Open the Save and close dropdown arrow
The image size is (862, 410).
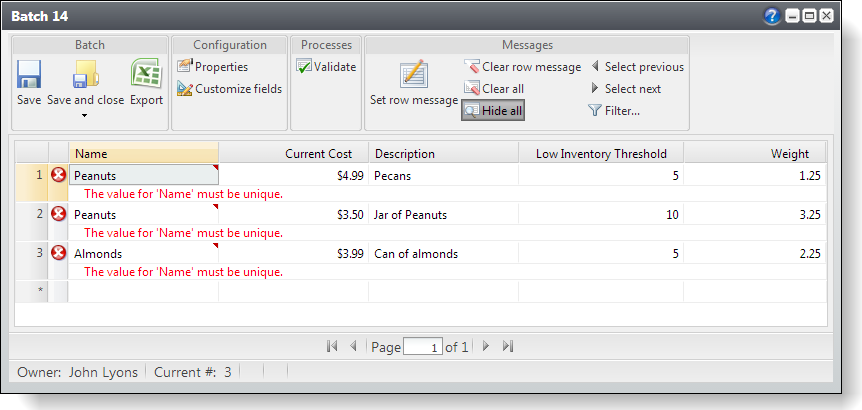pos(85,115)
